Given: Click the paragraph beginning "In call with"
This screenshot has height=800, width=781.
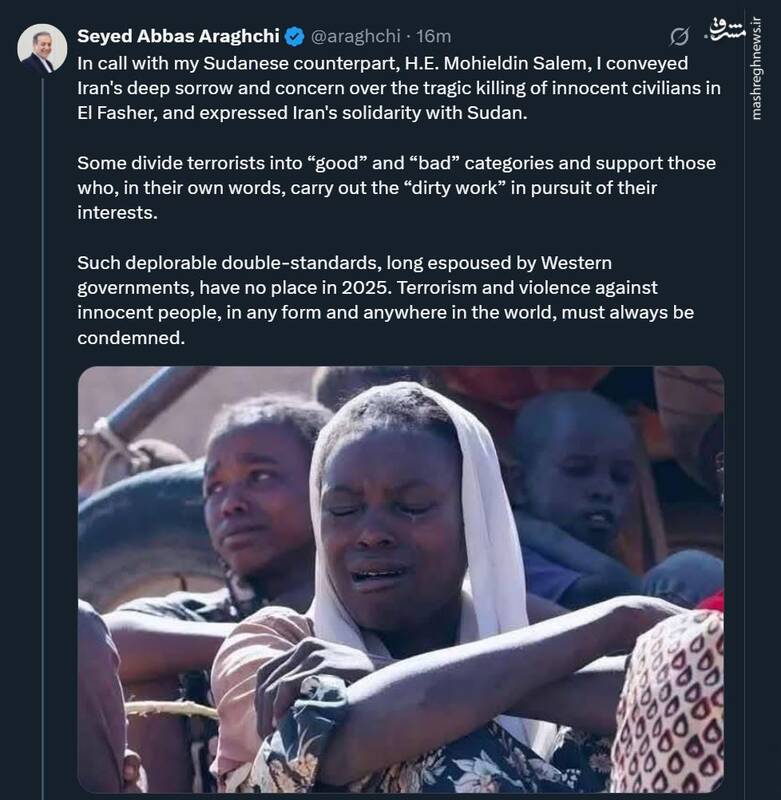Looking at the screenshot, I should (x=398, y=88).
